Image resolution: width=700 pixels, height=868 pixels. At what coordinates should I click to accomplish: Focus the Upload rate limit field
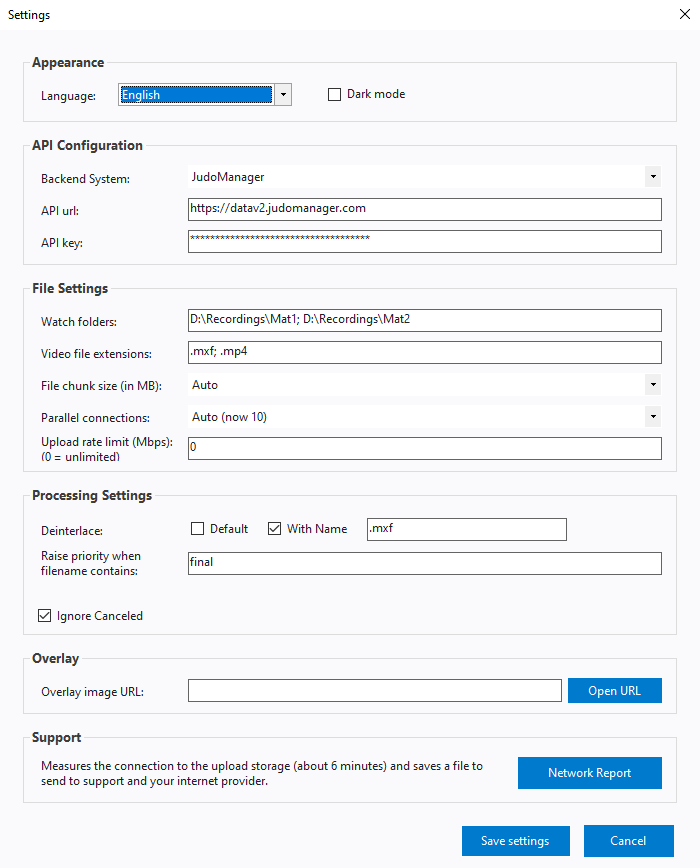(x=424, y=448)
